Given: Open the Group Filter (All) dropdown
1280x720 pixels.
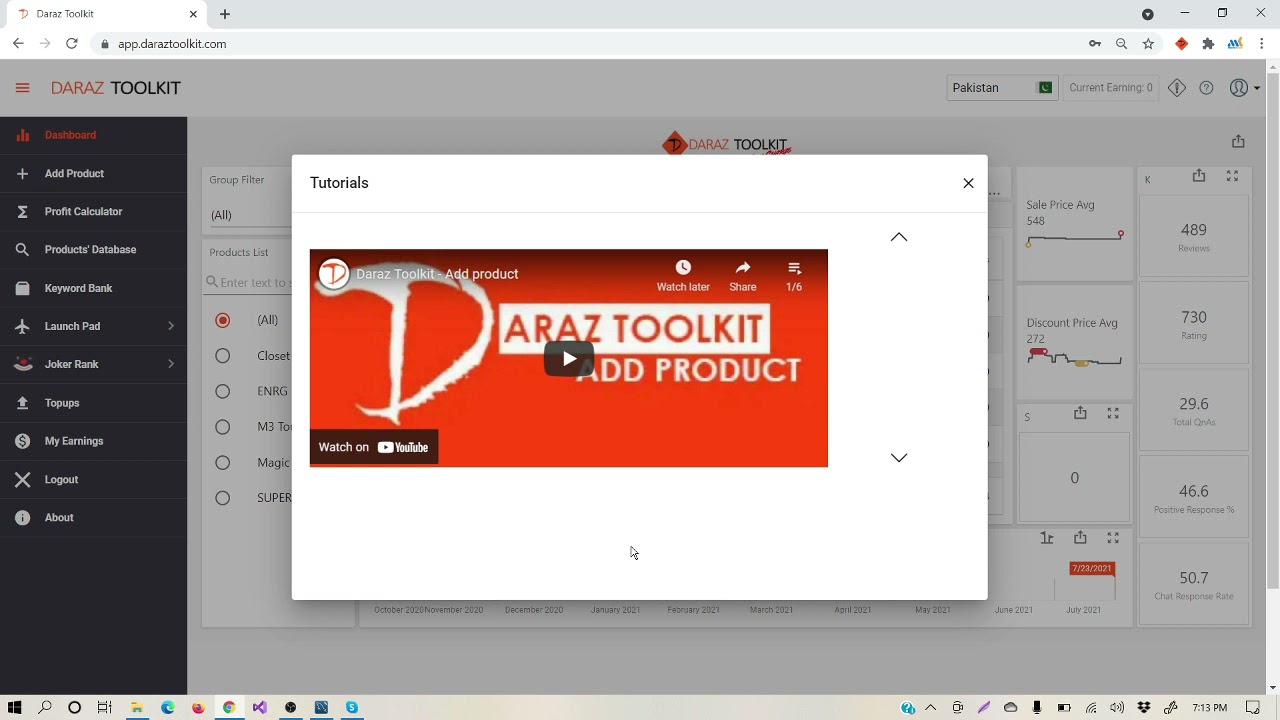Looking at the screenshot, I should (x=250, y=215).
